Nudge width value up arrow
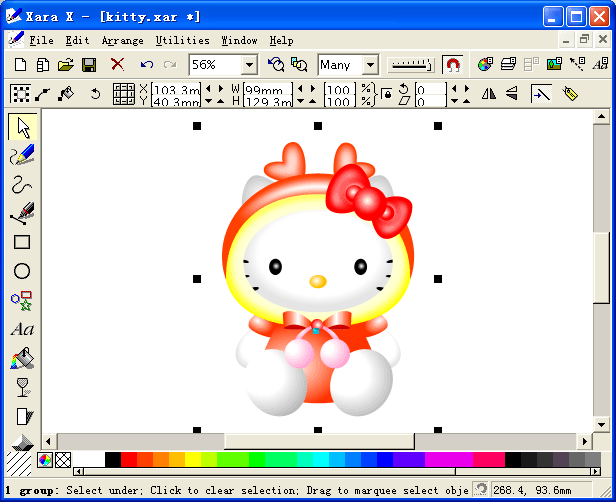 pyautogui.click(x=313, y=89)
